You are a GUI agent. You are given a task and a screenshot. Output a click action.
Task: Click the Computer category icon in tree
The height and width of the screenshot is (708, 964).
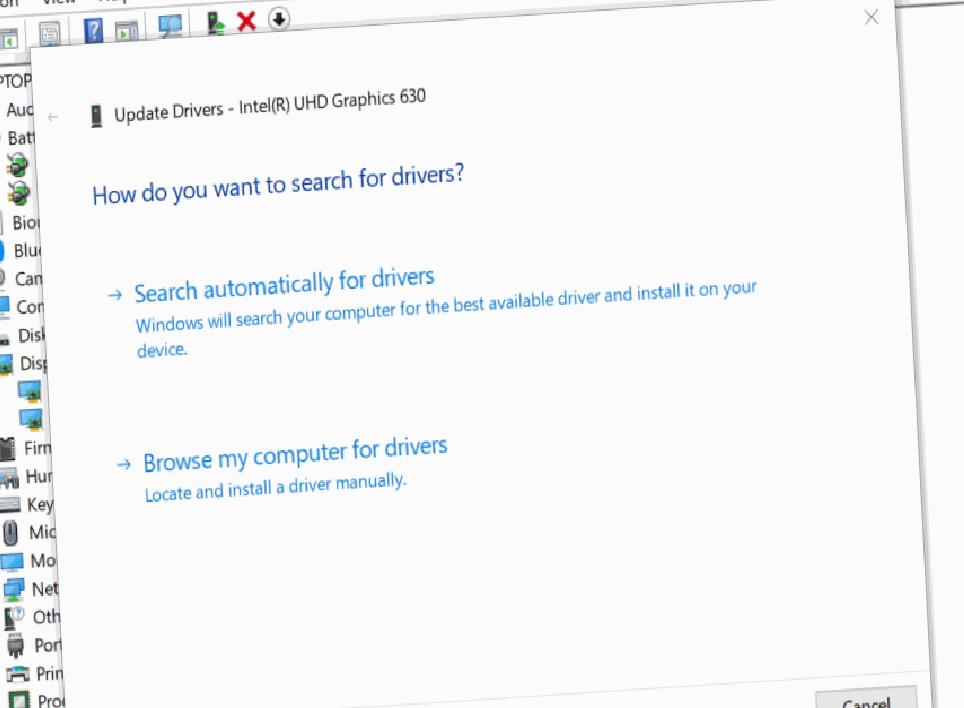pos(5,307)
